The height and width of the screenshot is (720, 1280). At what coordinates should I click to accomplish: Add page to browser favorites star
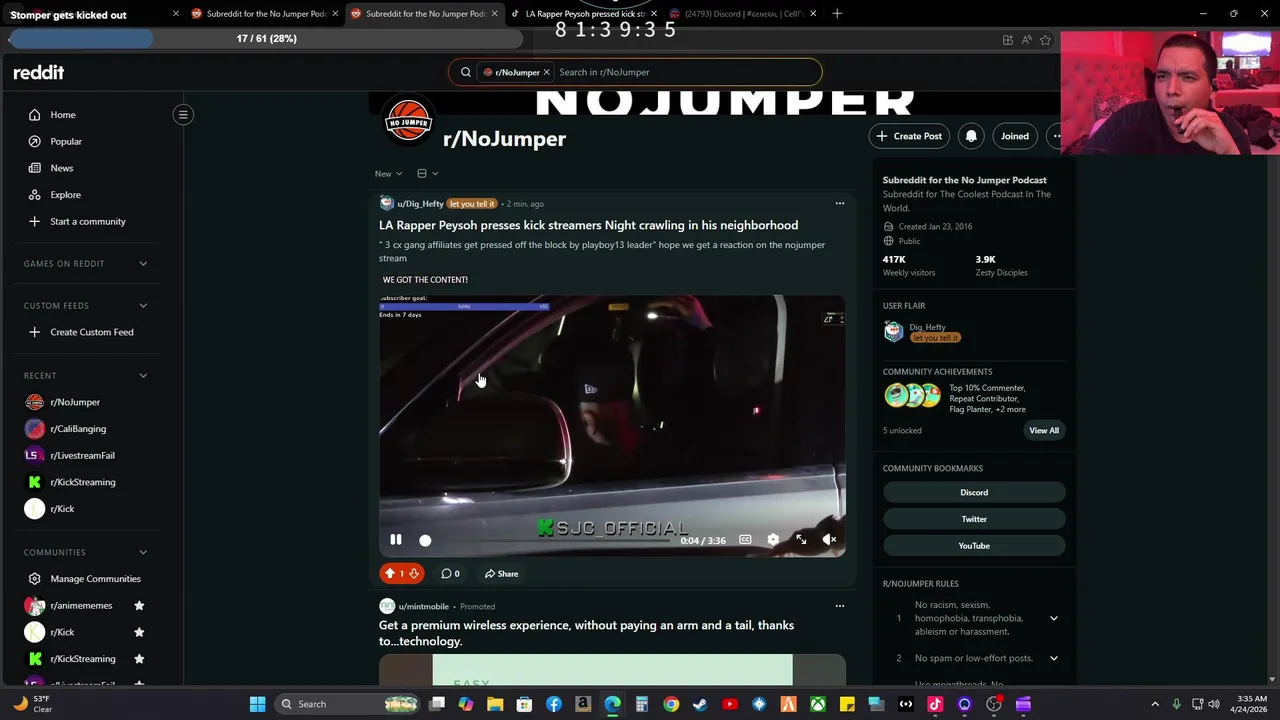[x=1045, y=40]
